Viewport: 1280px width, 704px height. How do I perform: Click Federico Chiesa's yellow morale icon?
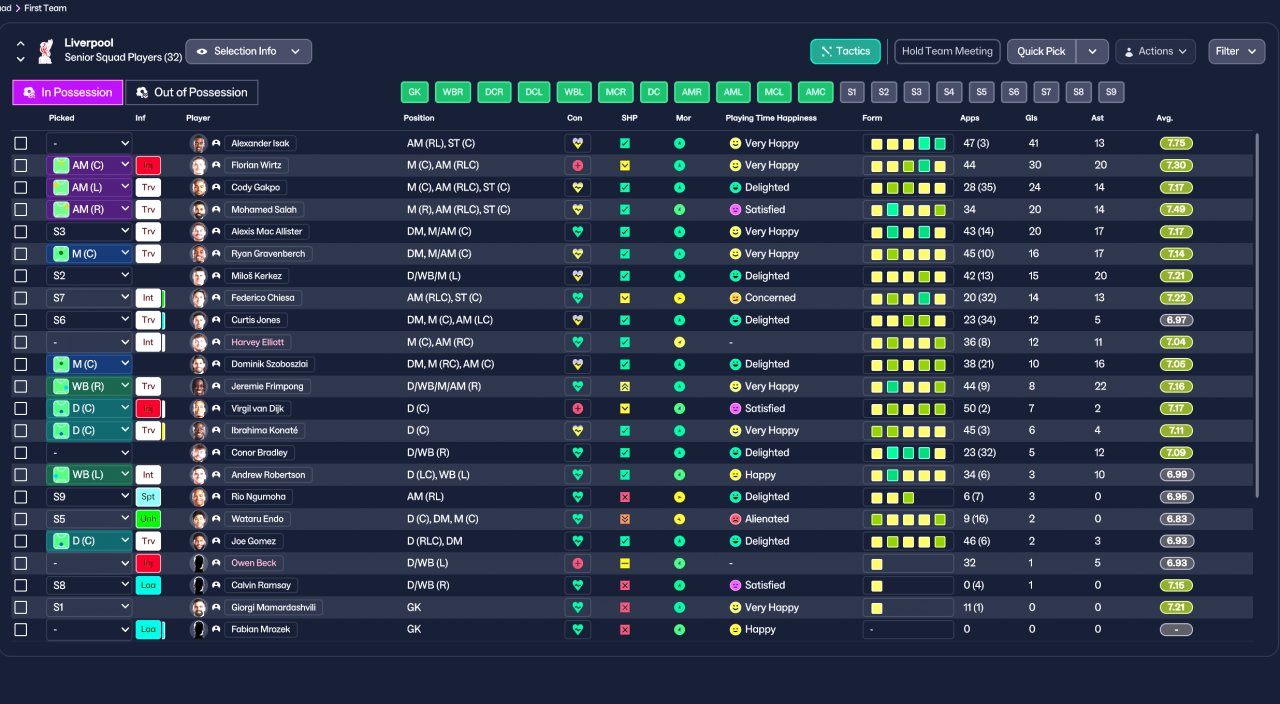(x=679, y=298)
